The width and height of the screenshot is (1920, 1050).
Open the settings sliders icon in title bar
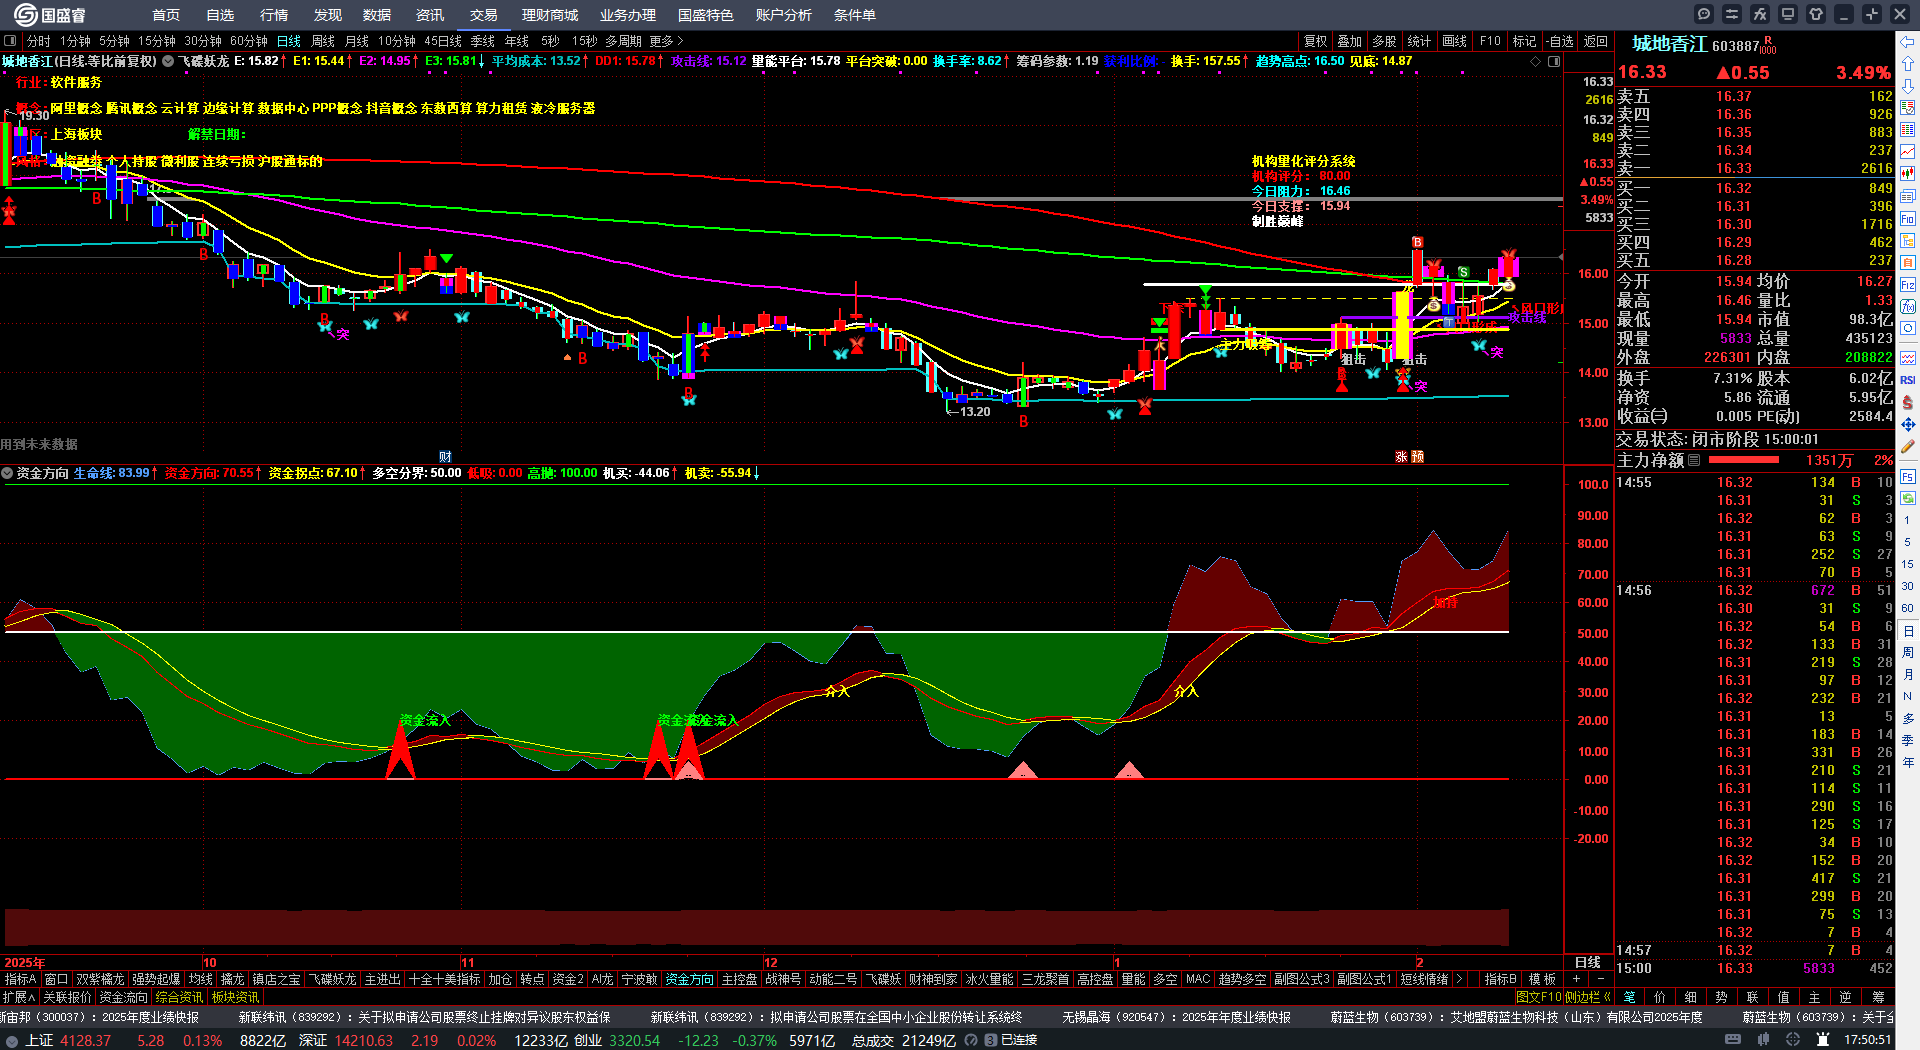pyautogui.click(x=1732, y=14)
